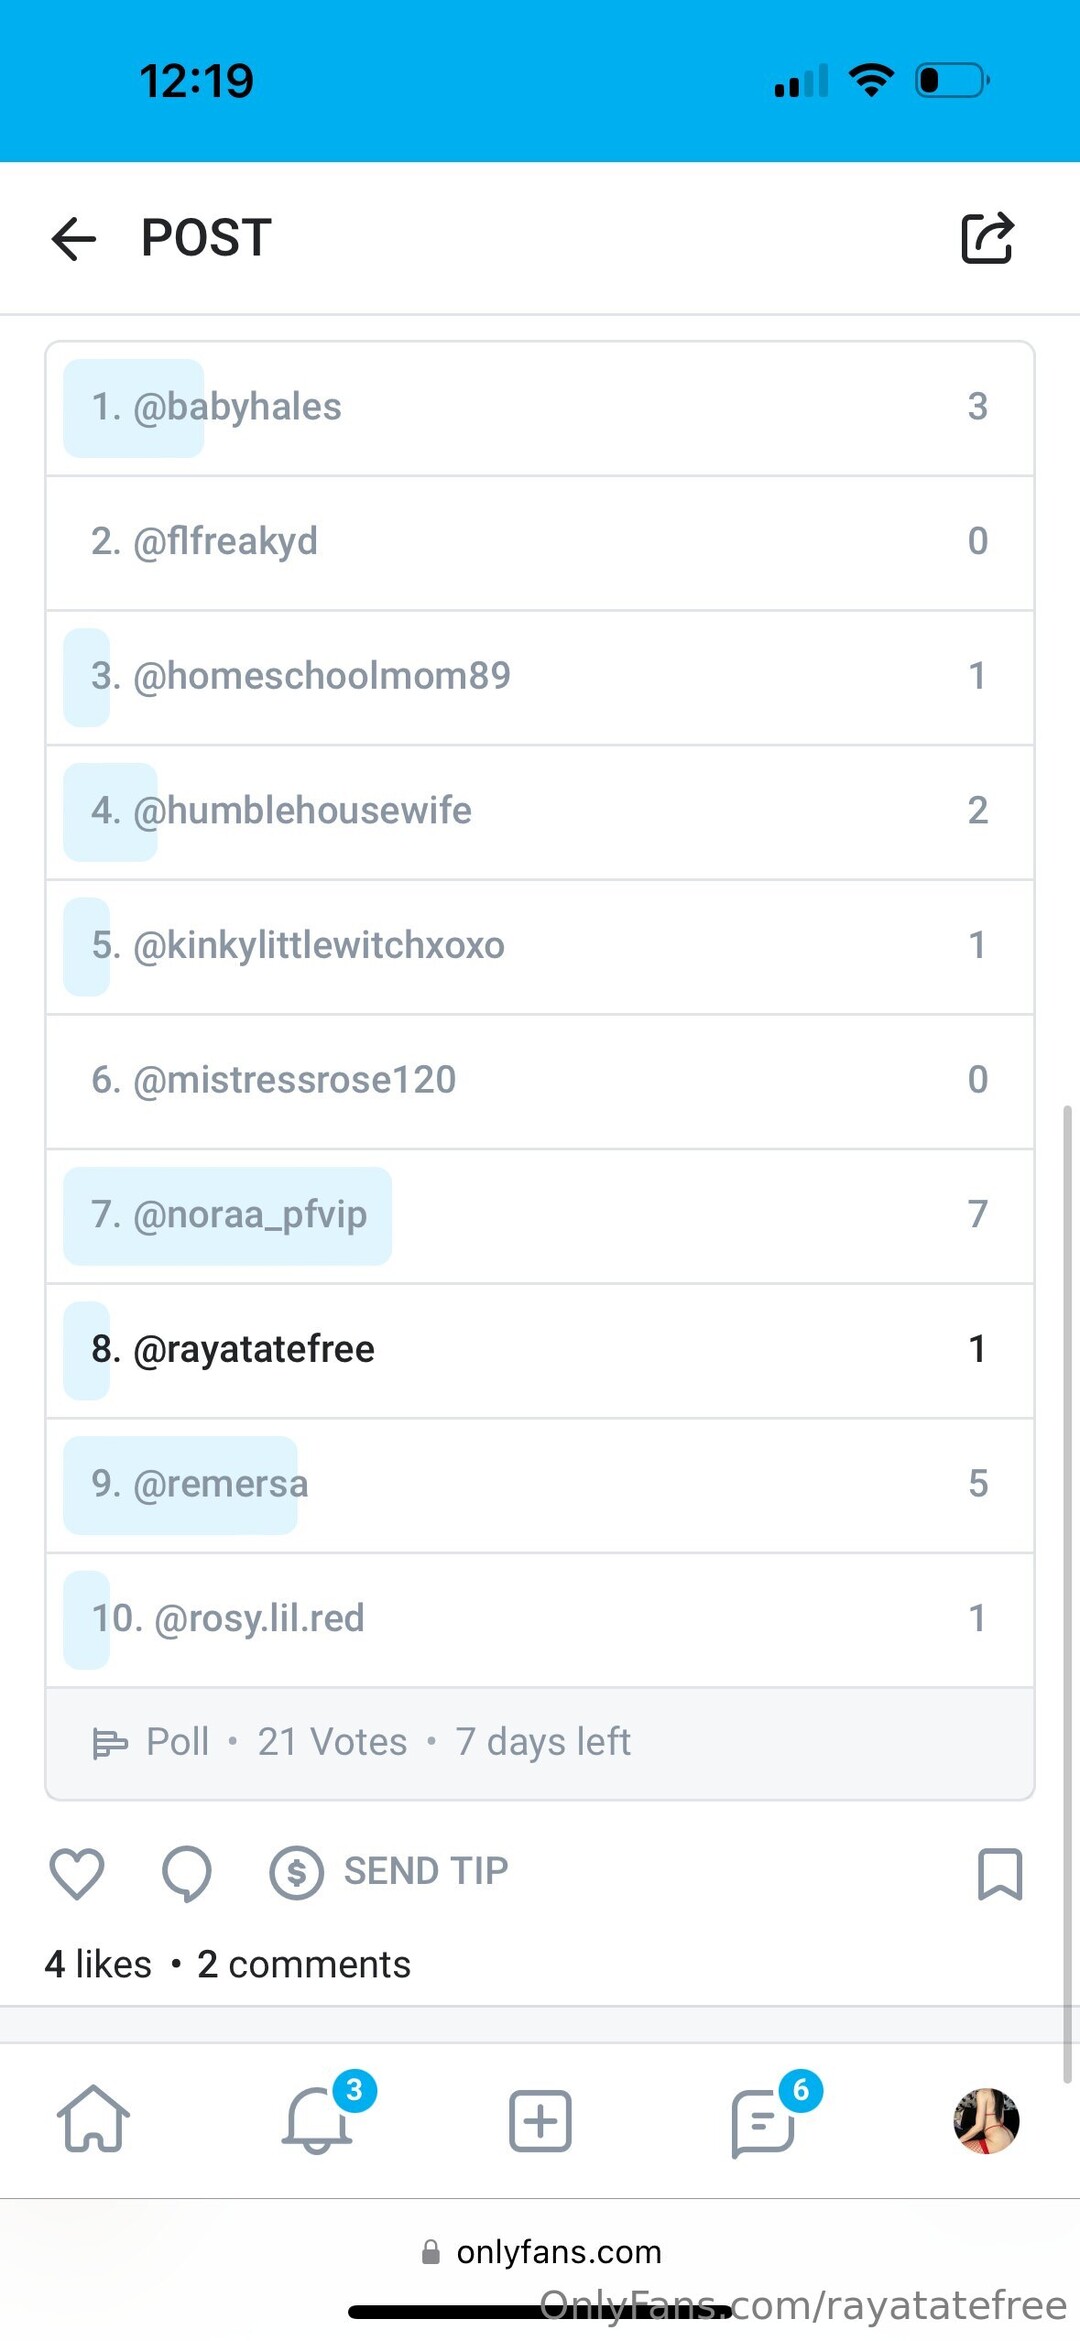Image resolution: width=1080 pixels, height=2341 pixels.
Task: Select poll option @remersa
Action: [540, 1485]
